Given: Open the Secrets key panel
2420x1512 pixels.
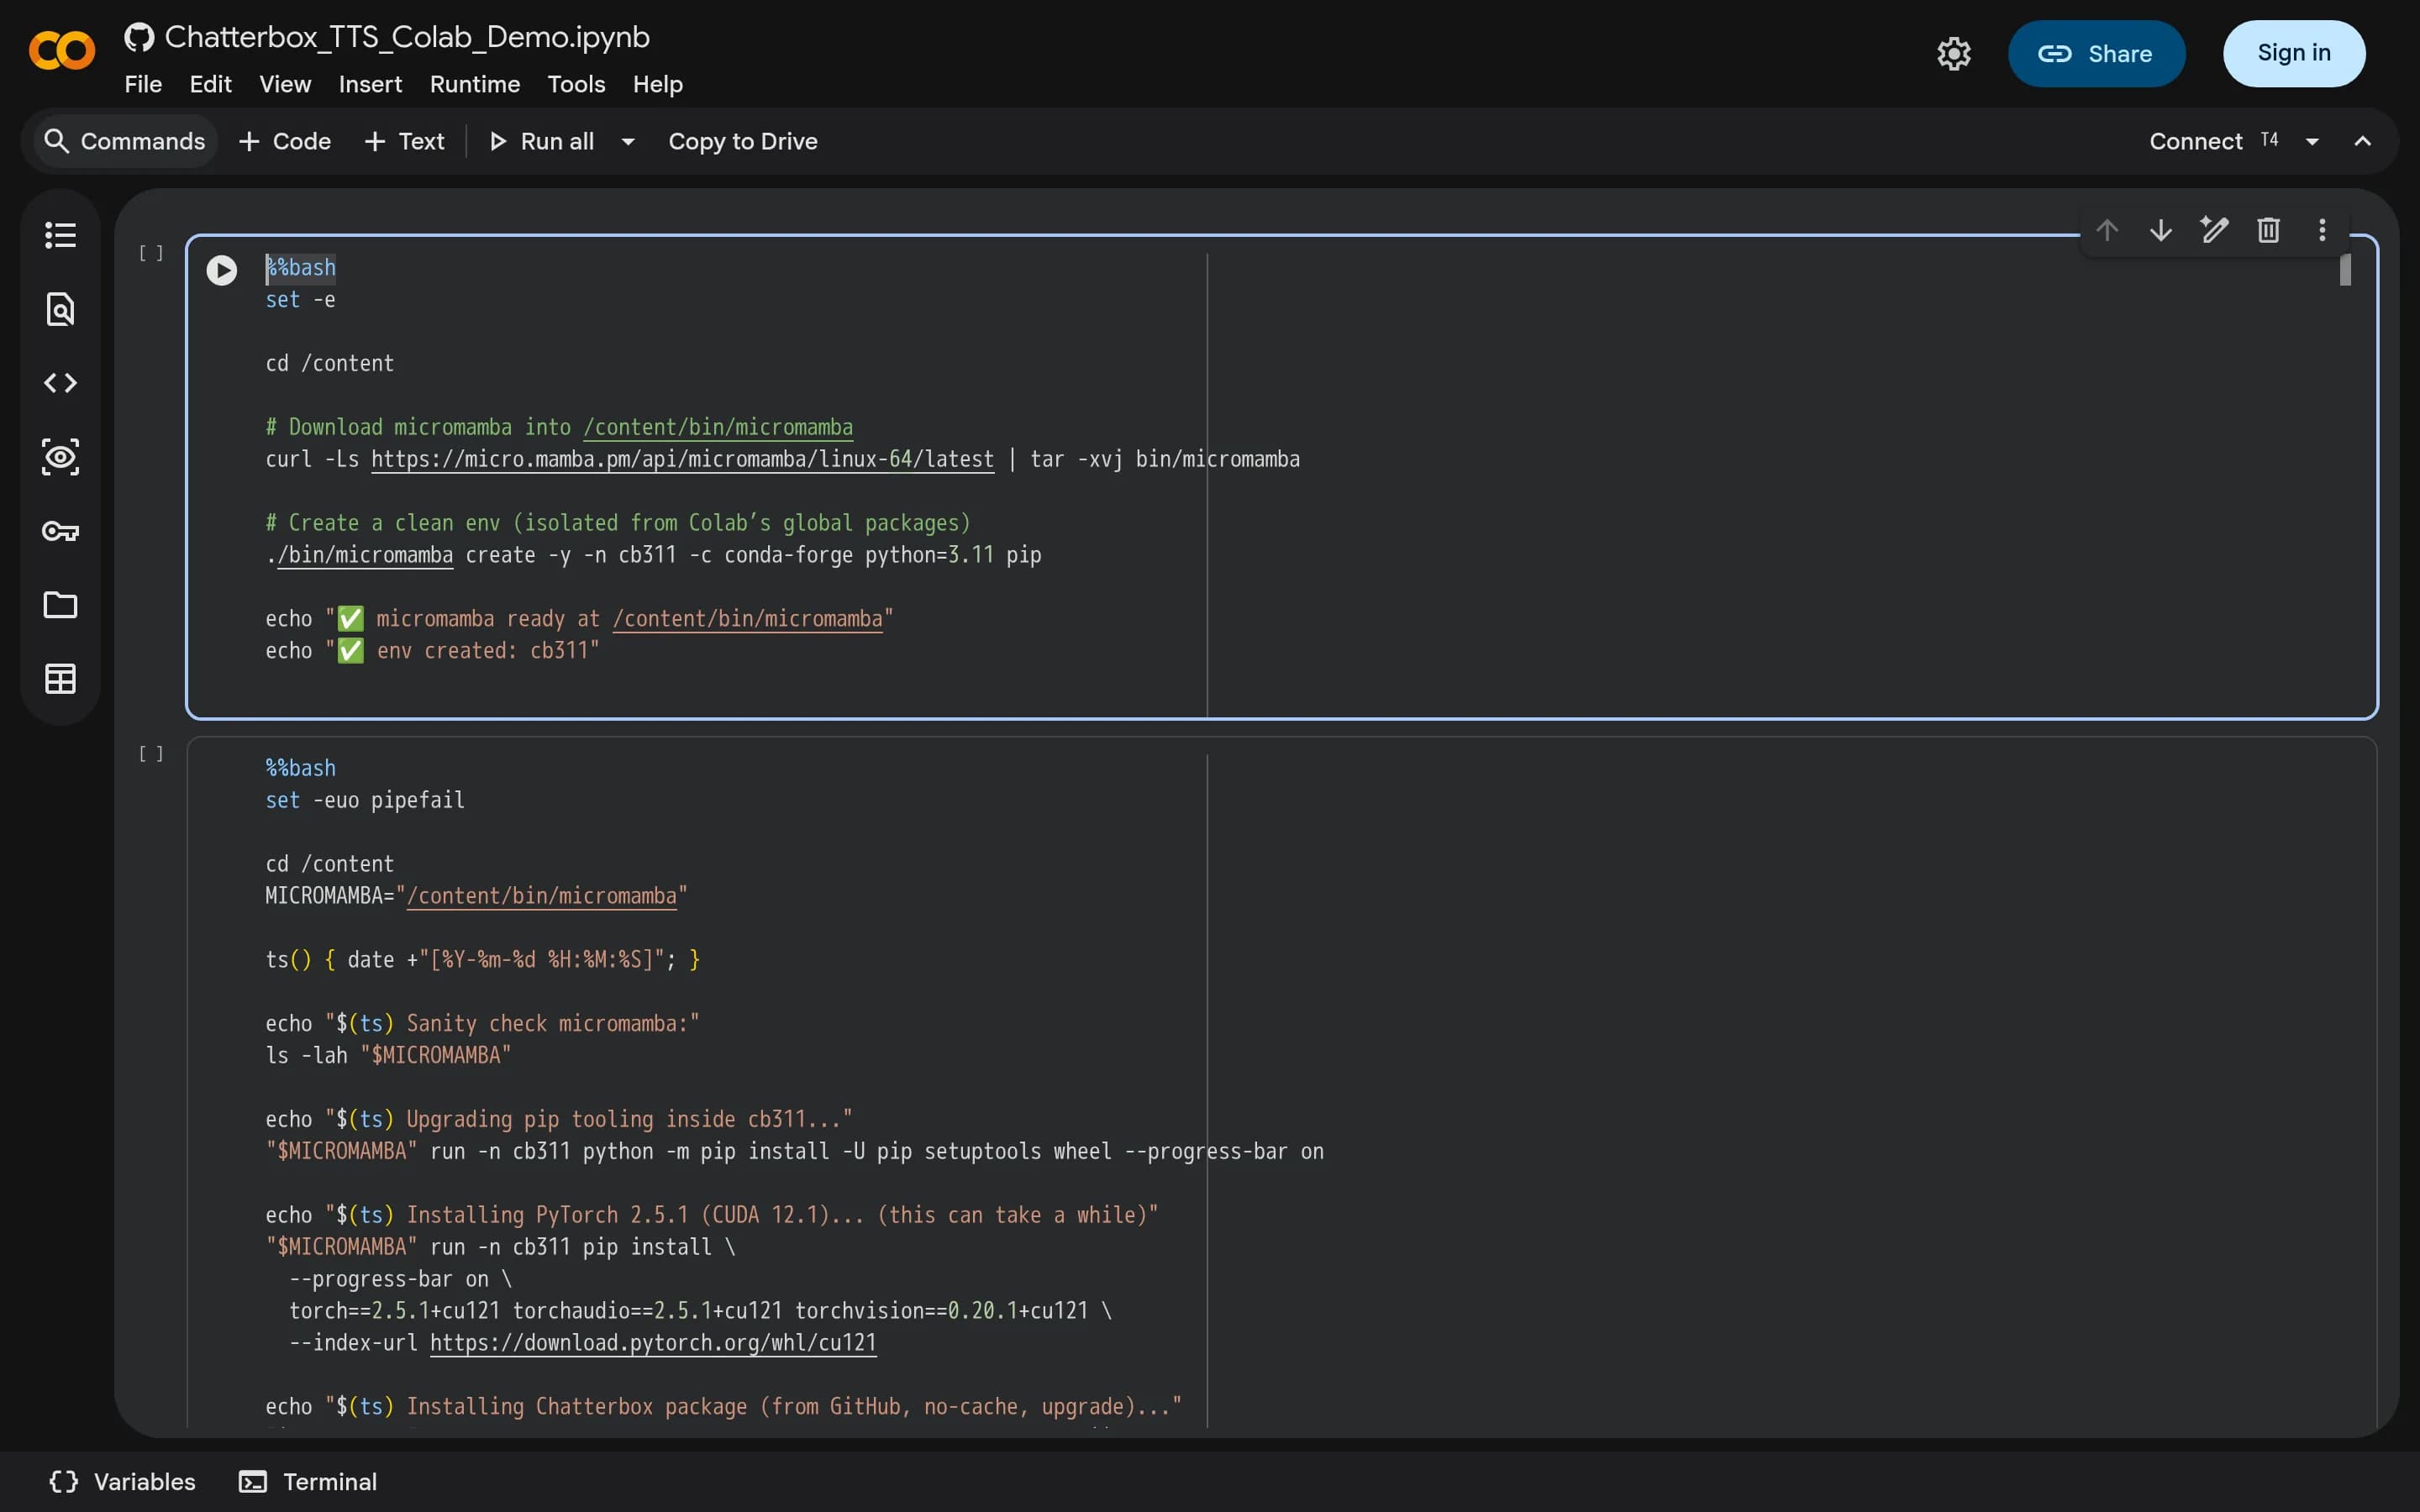Looking at the screenshot, I should coord(60,531).
